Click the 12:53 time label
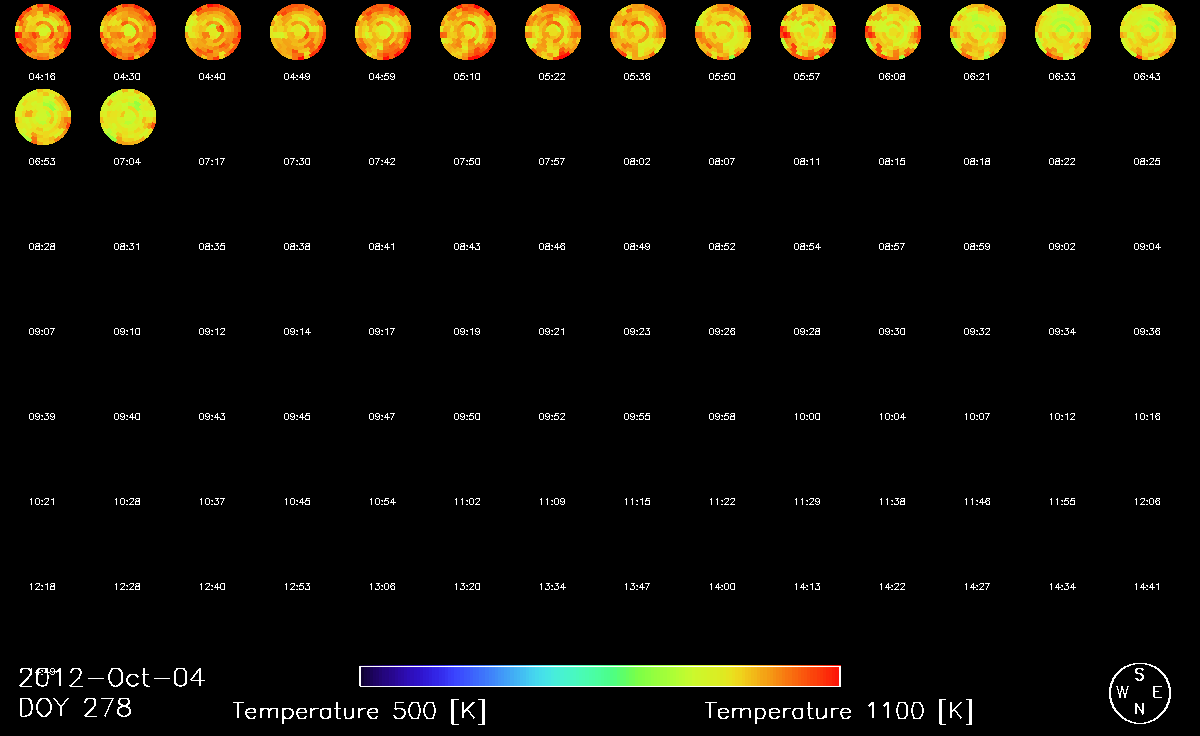This screenshot has height=736, width=1200. (x=297, y=586)
